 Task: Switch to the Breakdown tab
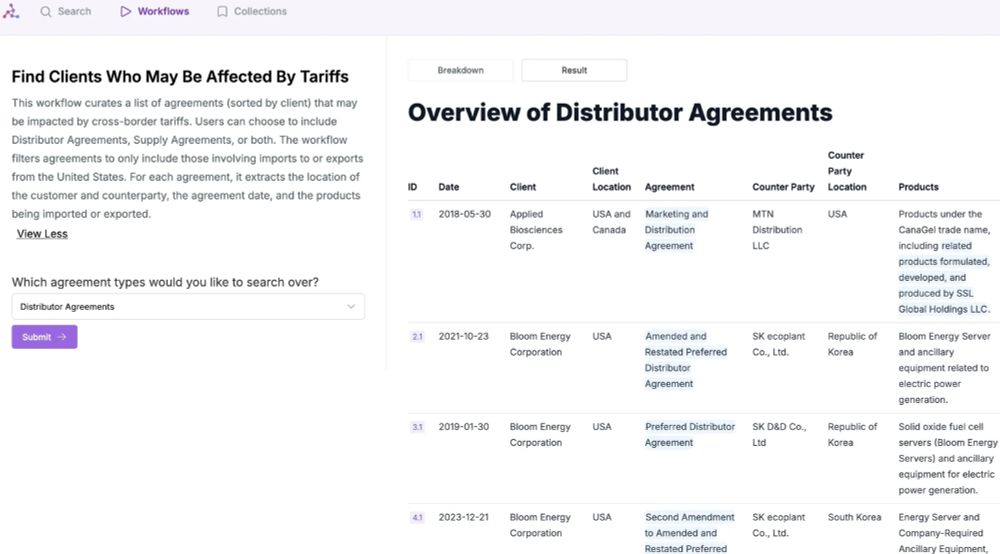[460, 70]
